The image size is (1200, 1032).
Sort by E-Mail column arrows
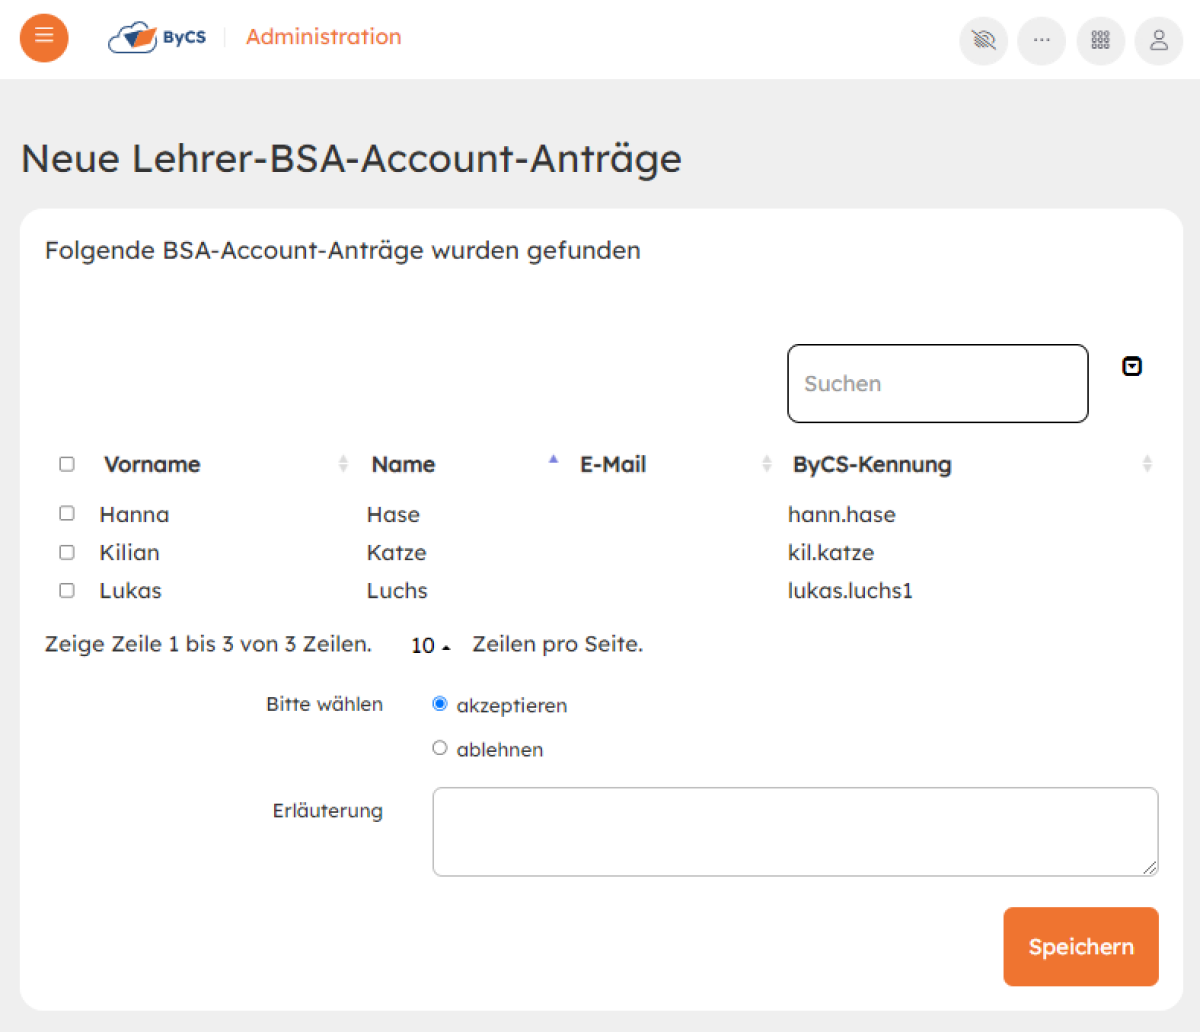tap(767, 464)
